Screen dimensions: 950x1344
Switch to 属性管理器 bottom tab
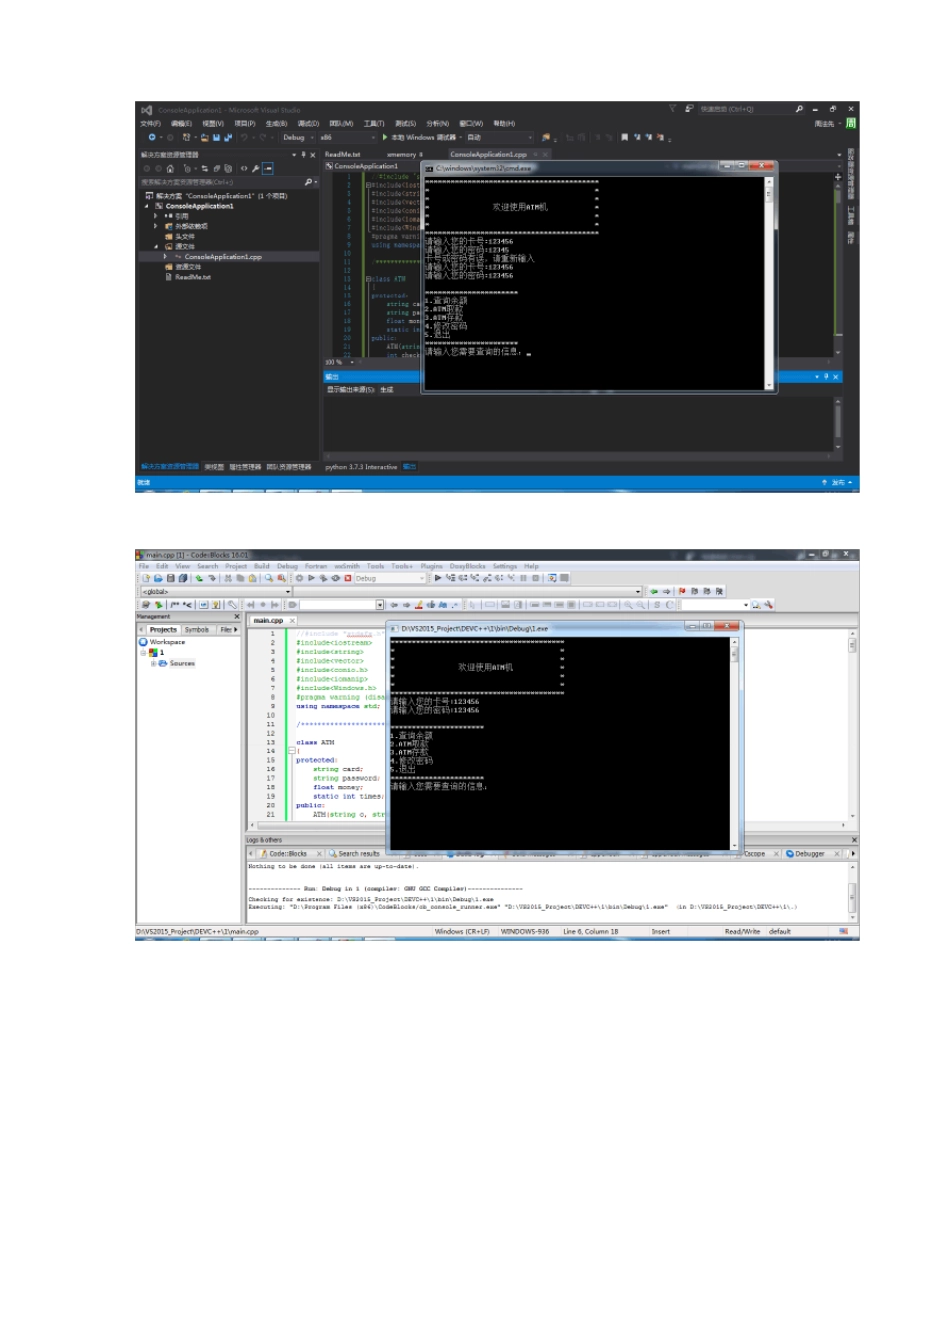(245, 467)
